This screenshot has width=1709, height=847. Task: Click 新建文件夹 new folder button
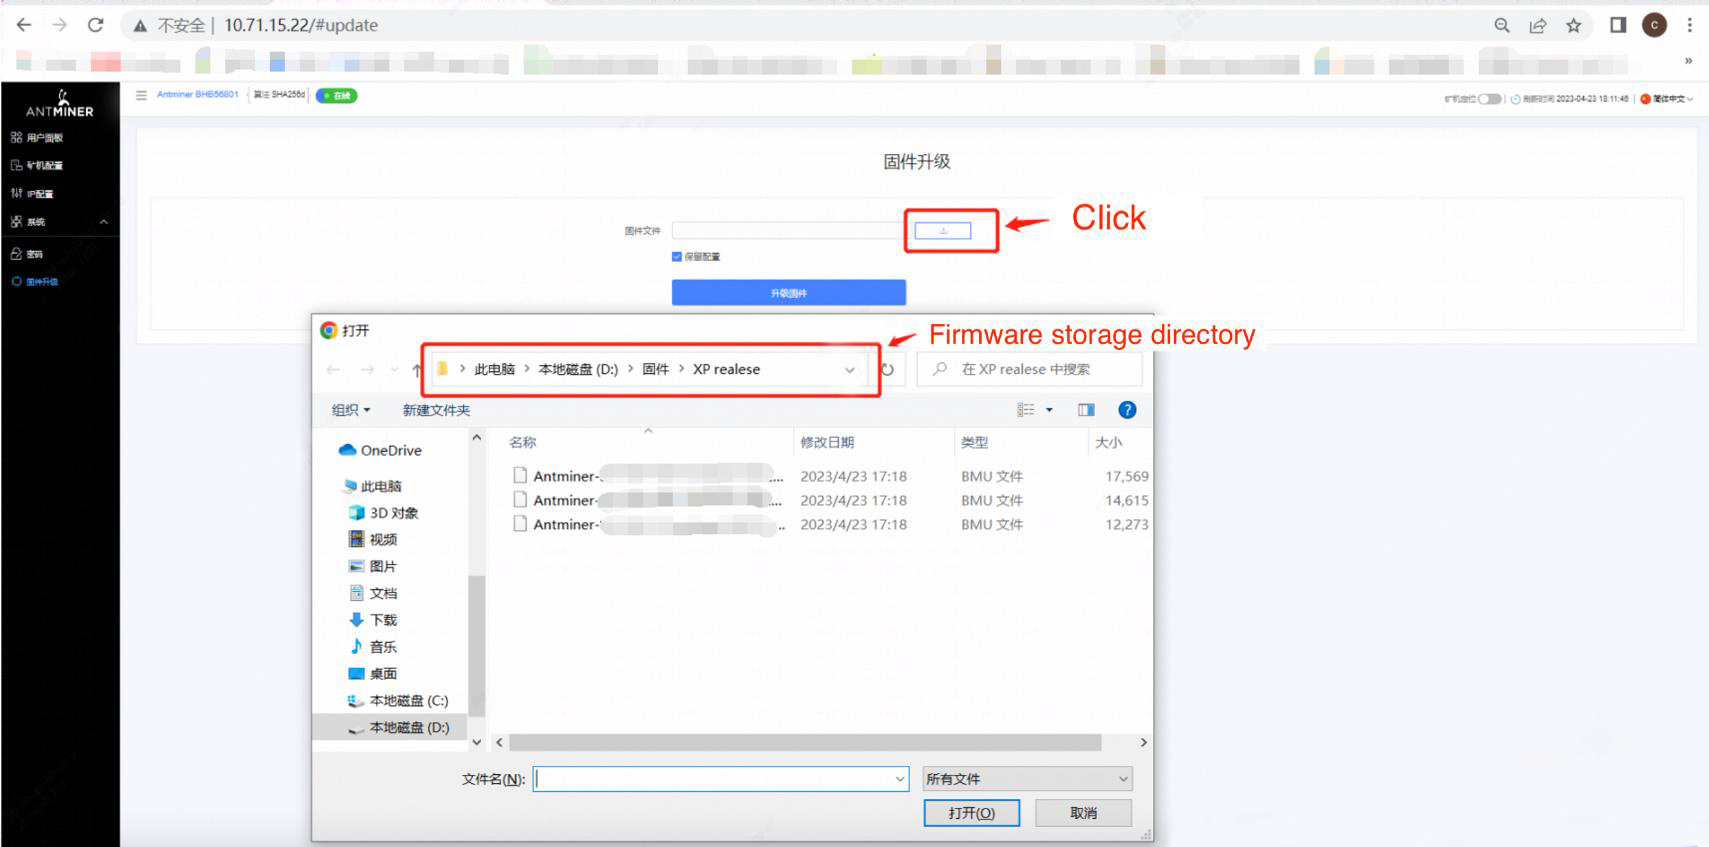[436, 410]
